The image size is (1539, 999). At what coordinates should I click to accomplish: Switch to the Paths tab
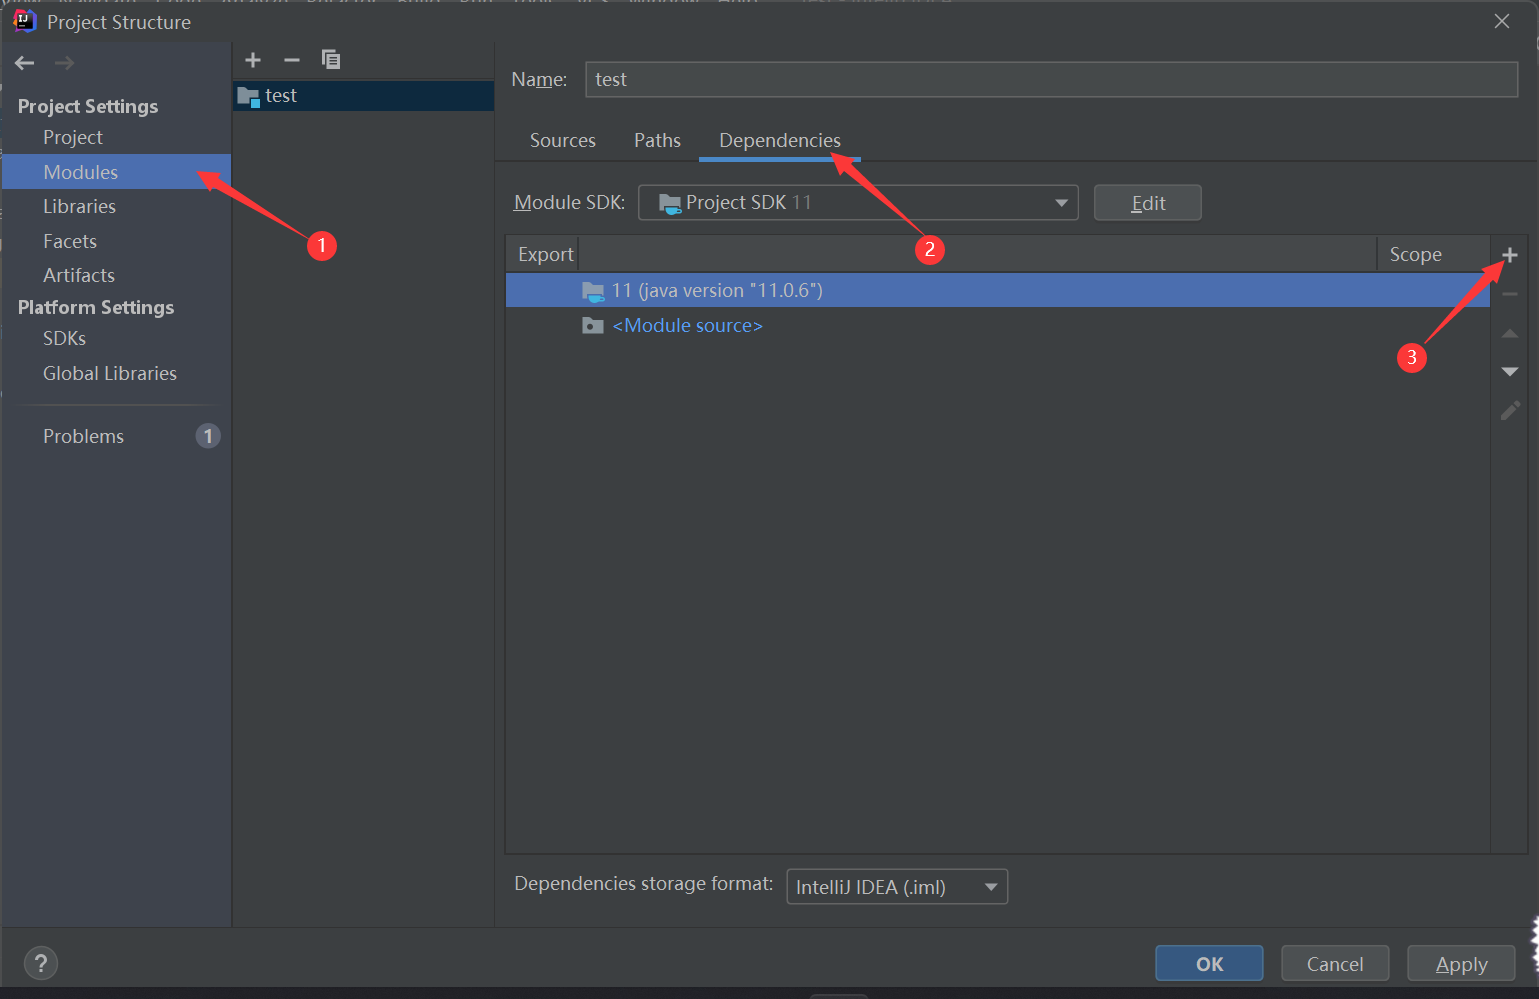point(657,141)
